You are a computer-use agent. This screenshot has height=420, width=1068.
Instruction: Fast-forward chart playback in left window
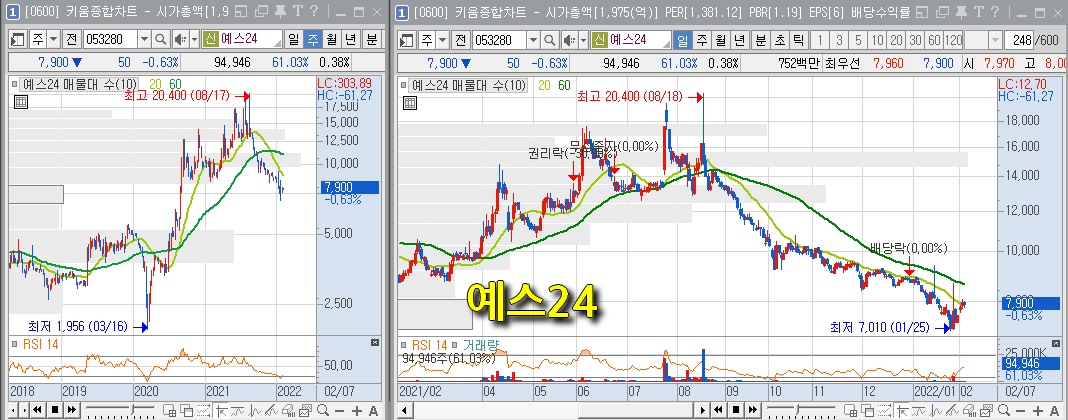[x=72, y=410]
